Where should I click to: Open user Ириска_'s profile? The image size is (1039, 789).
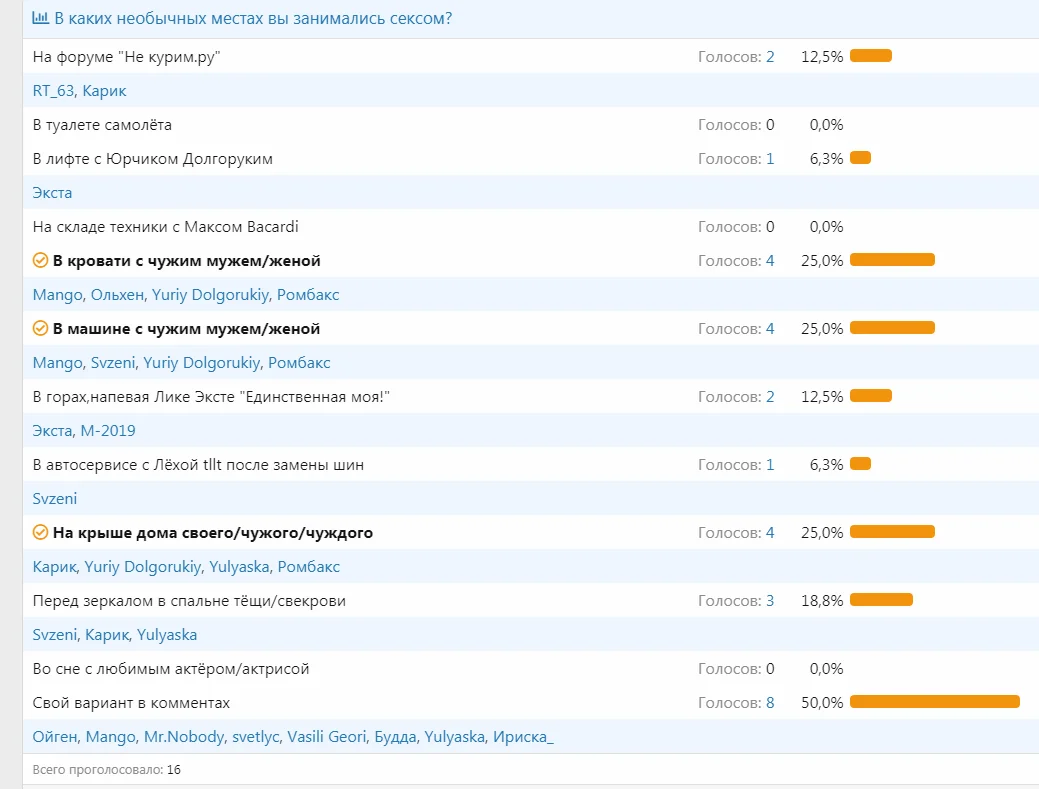(523, 737)
